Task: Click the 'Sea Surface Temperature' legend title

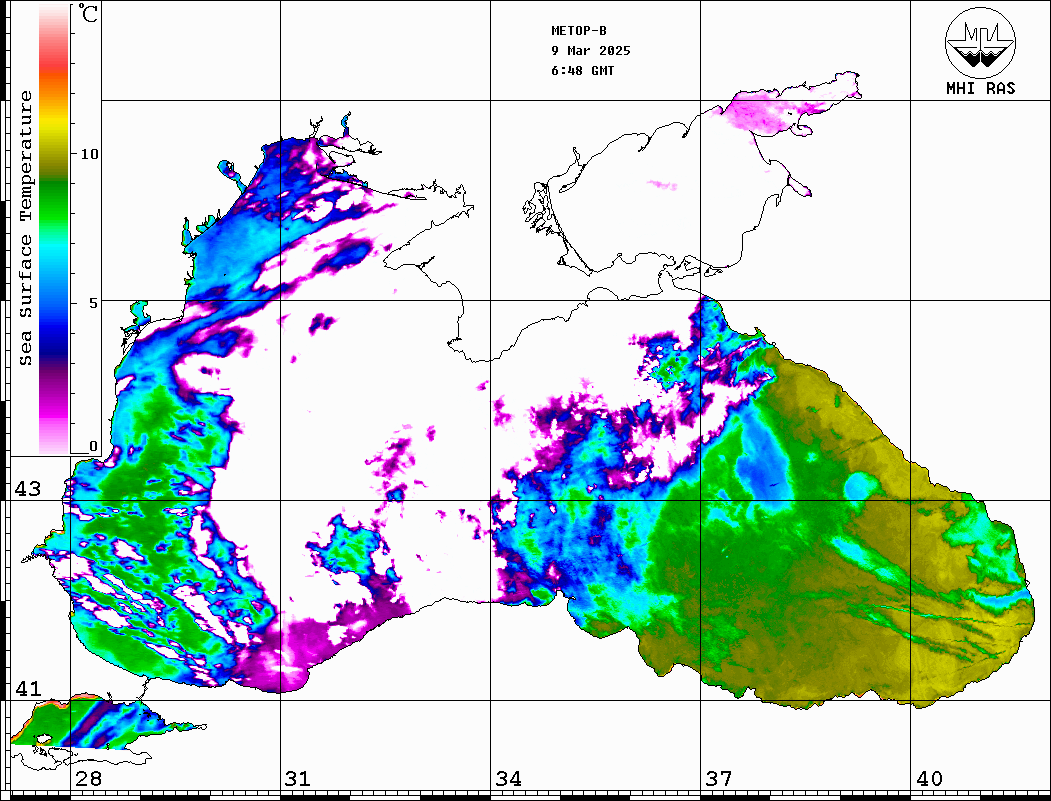Action: pyautogui.click(x=26, y=228)
